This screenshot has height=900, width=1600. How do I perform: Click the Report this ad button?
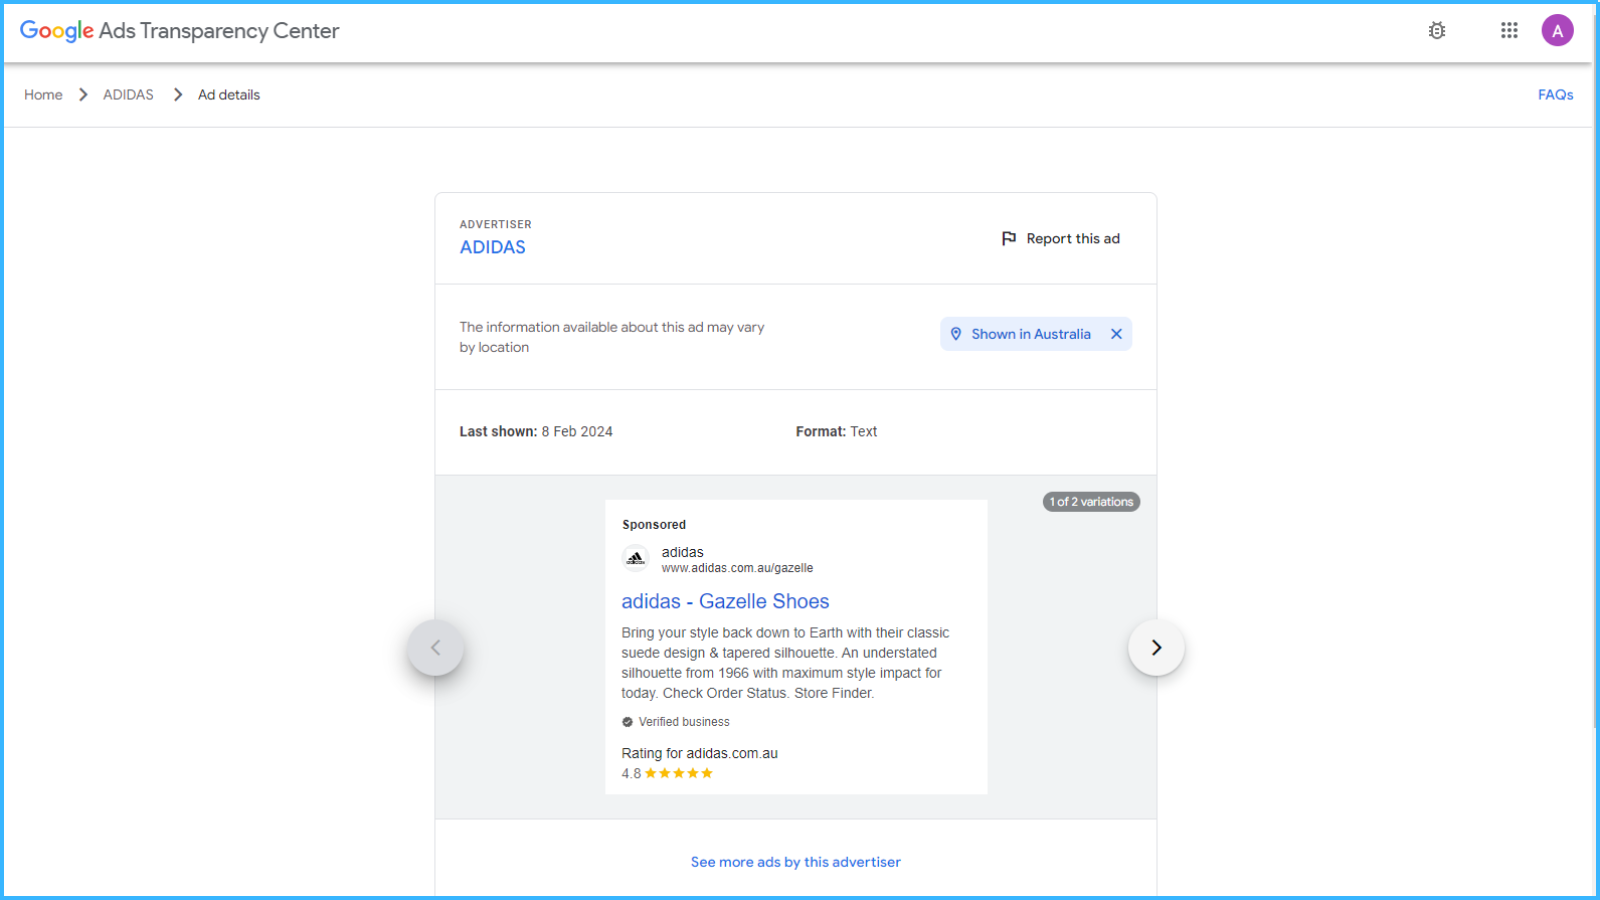[1060, 238]
